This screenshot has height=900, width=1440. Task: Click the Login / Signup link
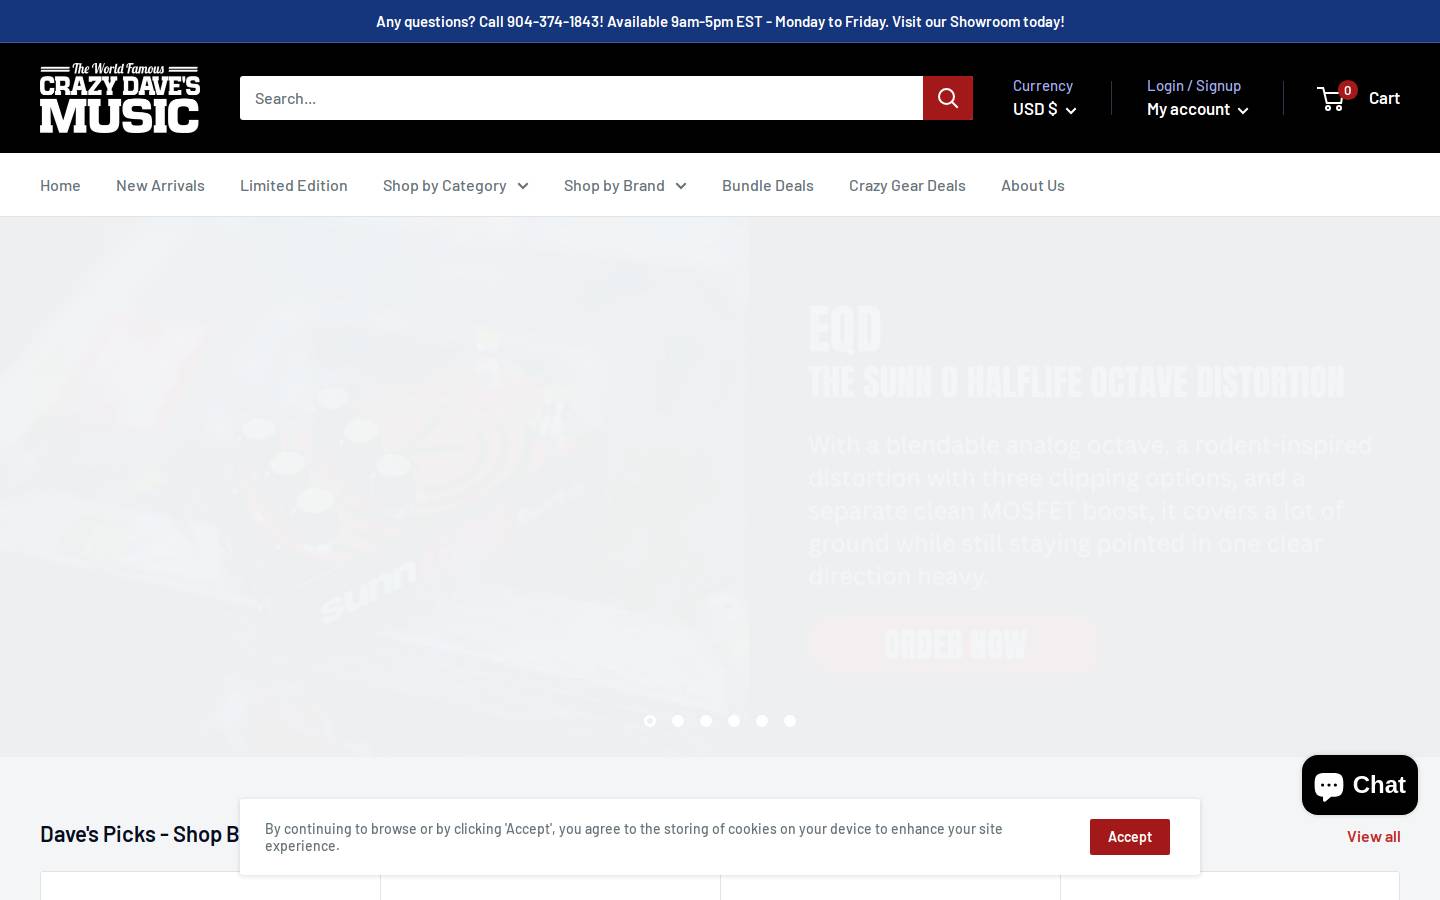tap(1194, 86)
